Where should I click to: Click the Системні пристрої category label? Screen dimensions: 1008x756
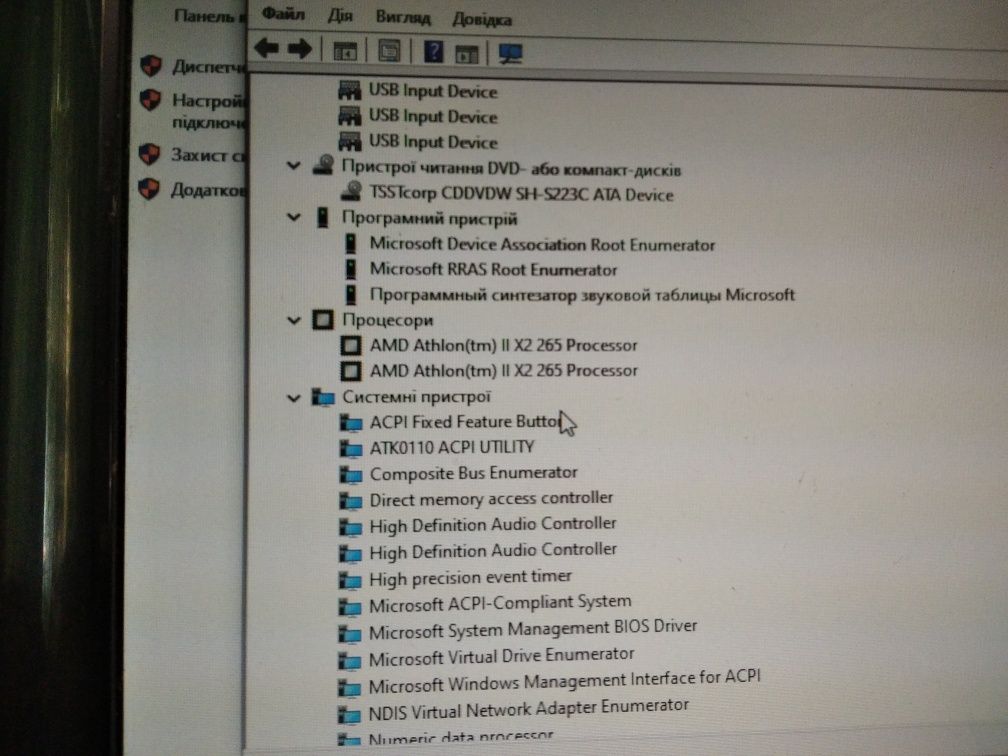[417, 397]
